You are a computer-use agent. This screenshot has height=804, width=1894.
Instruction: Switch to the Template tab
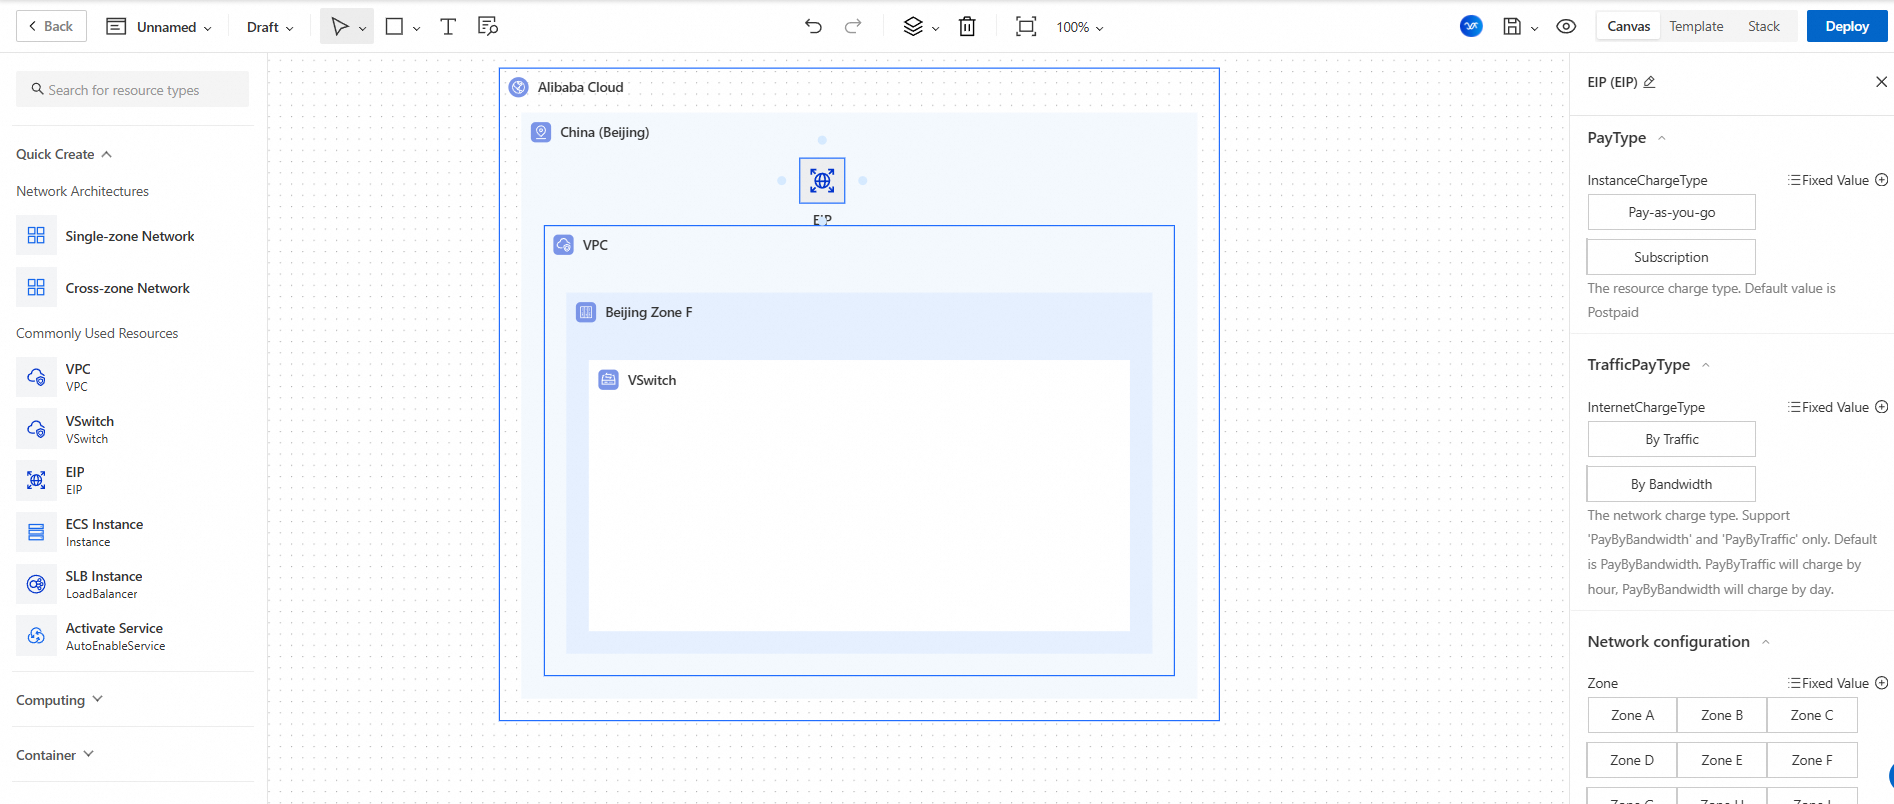[x=1696, y=27]
